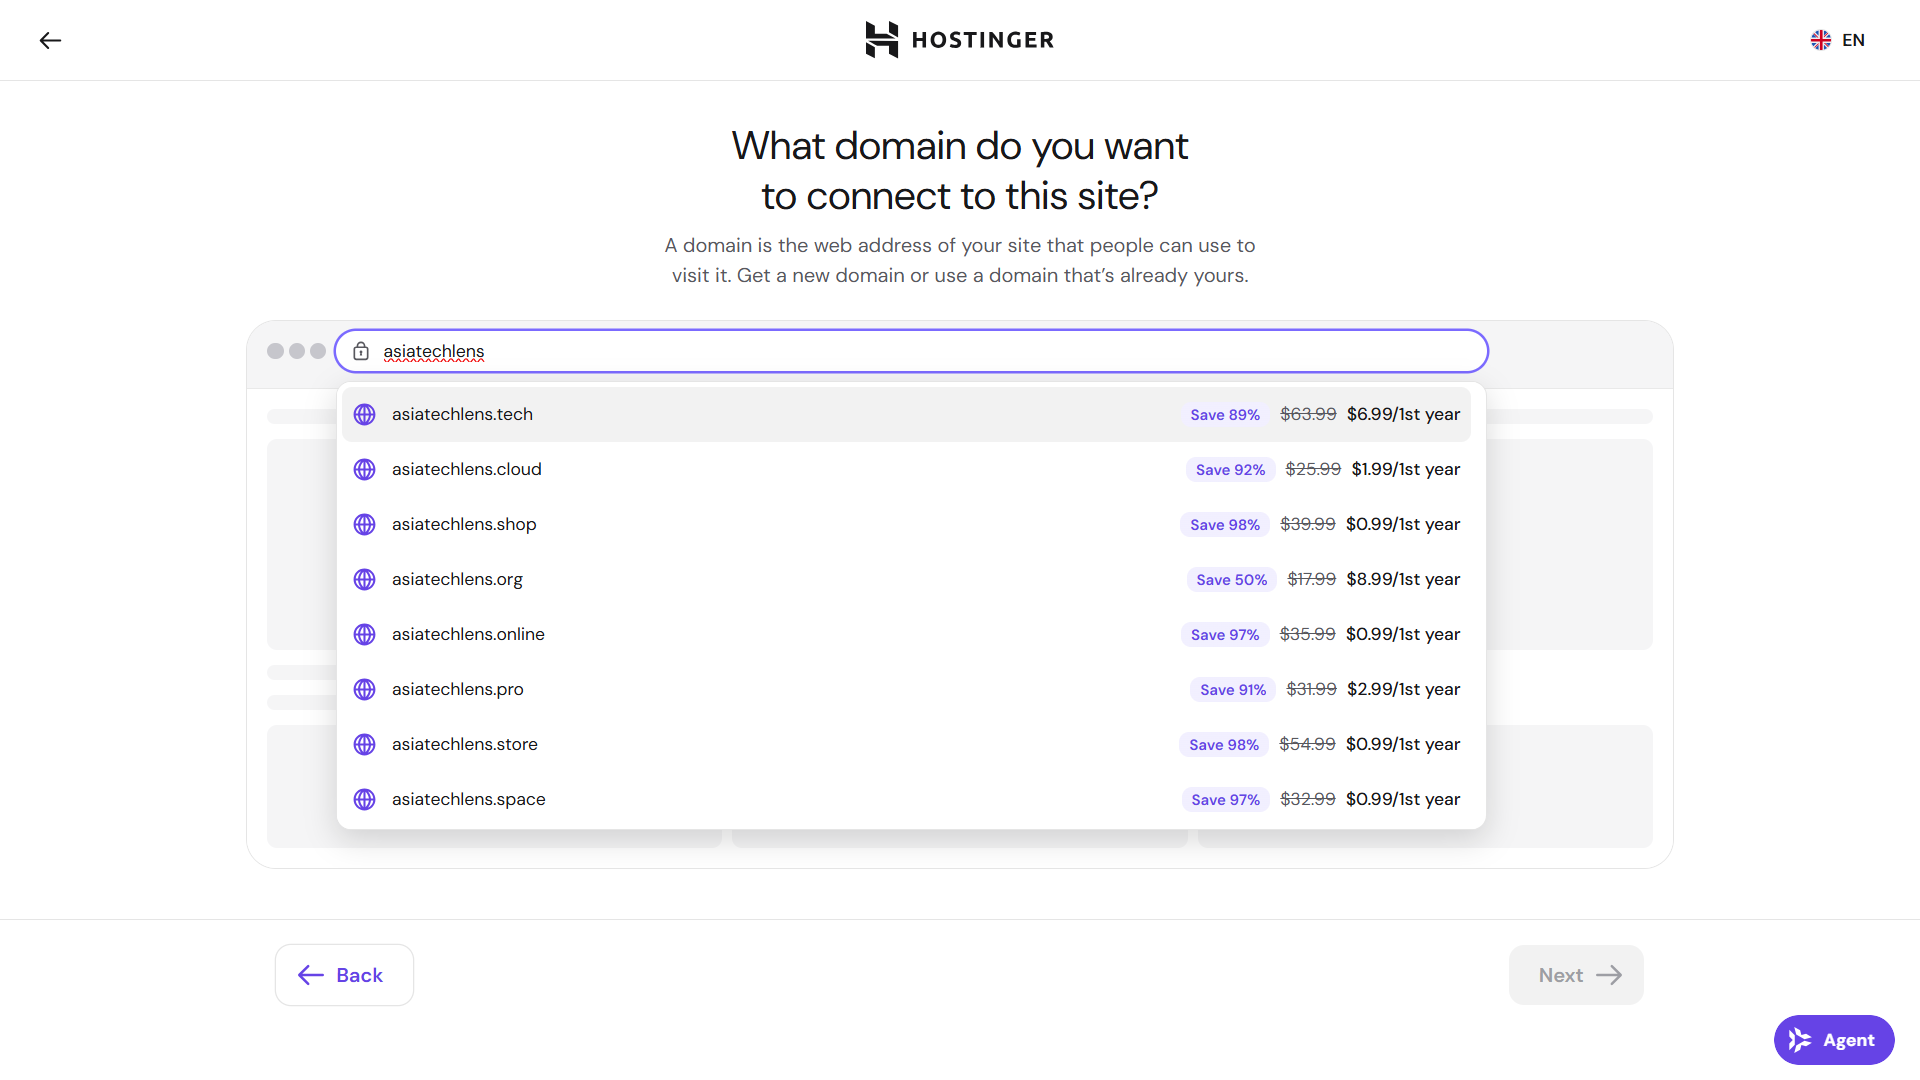Open the Agent chat assistant
1920x1080 pixels.
(1834, 1040)
